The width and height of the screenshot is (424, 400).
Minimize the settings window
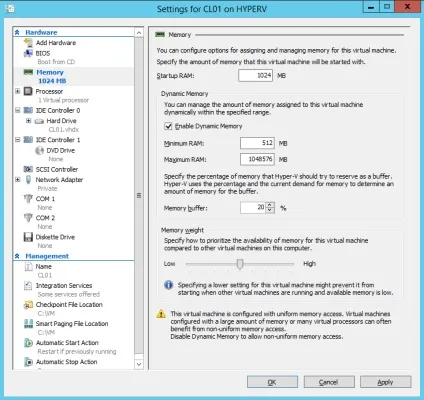pos(371,7)
